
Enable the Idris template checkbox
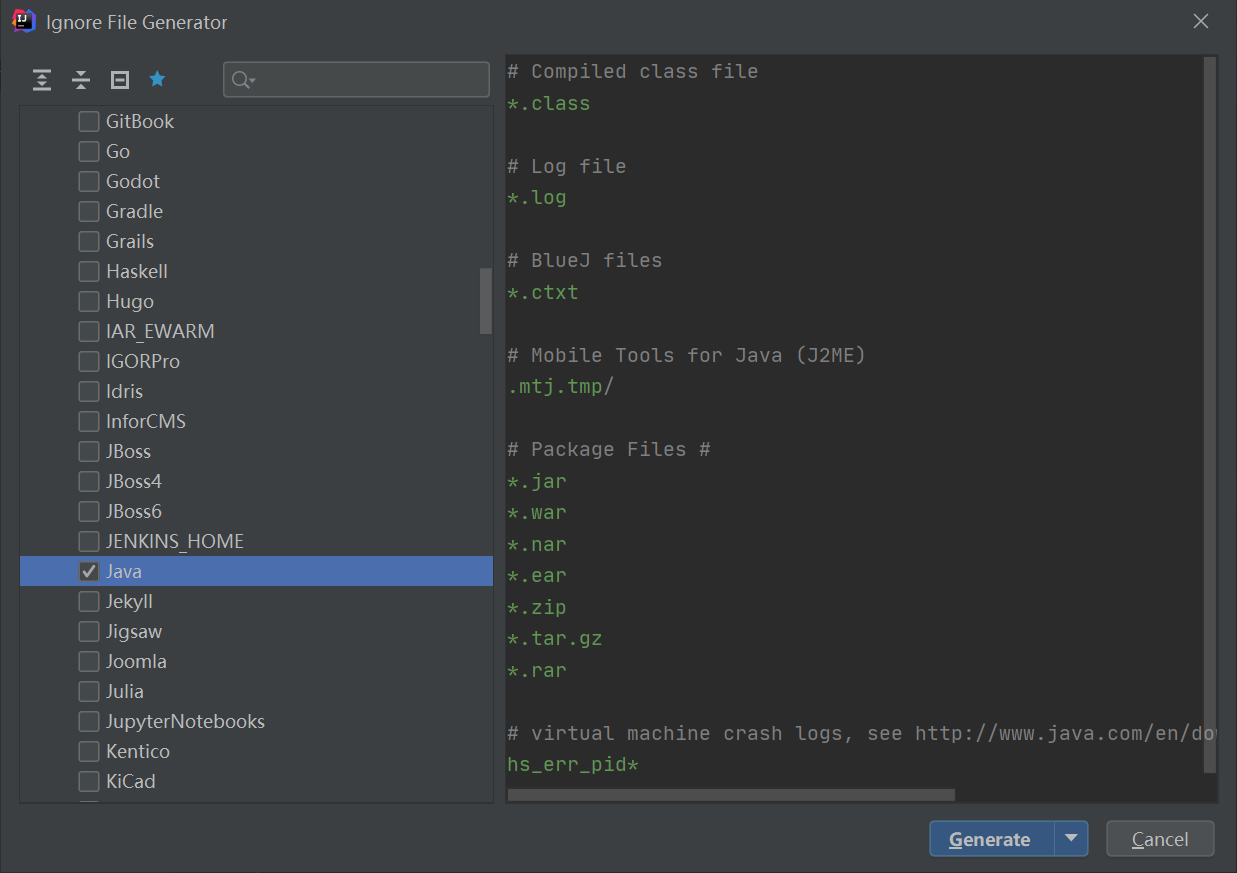[89, 391]
